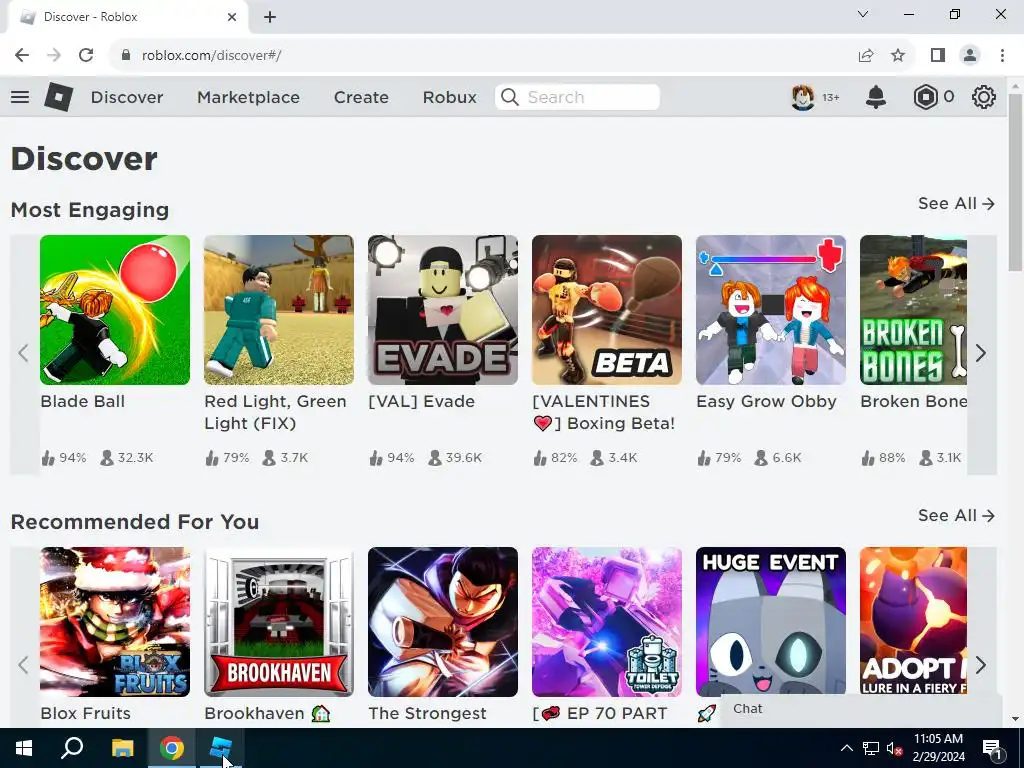Open the Robux nav item
Viewport: 1024px width, 768px height.
point(449,97)
